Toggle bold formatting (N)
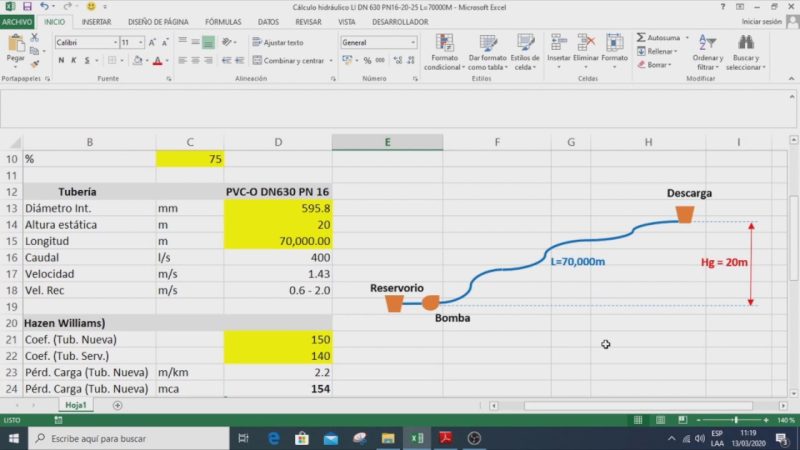This screenshot has width=800, height=450. coord(61,60)
